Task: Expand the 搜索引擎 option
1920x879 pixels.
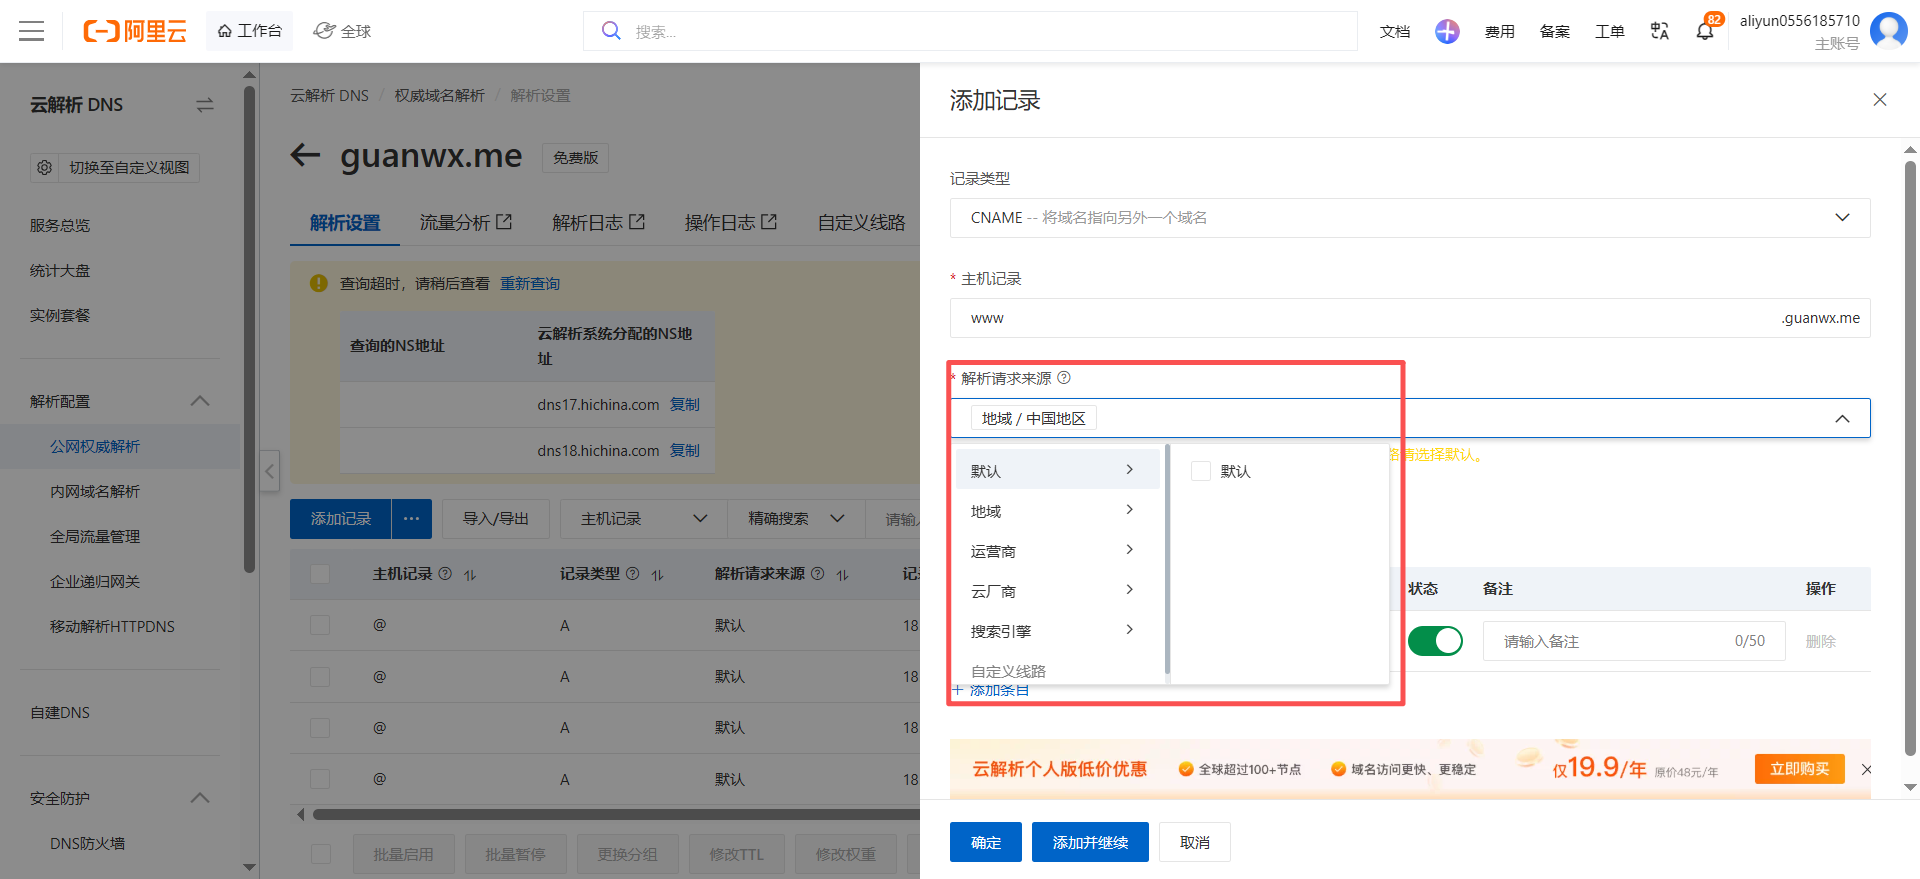Action: [x=1057, y=631]
